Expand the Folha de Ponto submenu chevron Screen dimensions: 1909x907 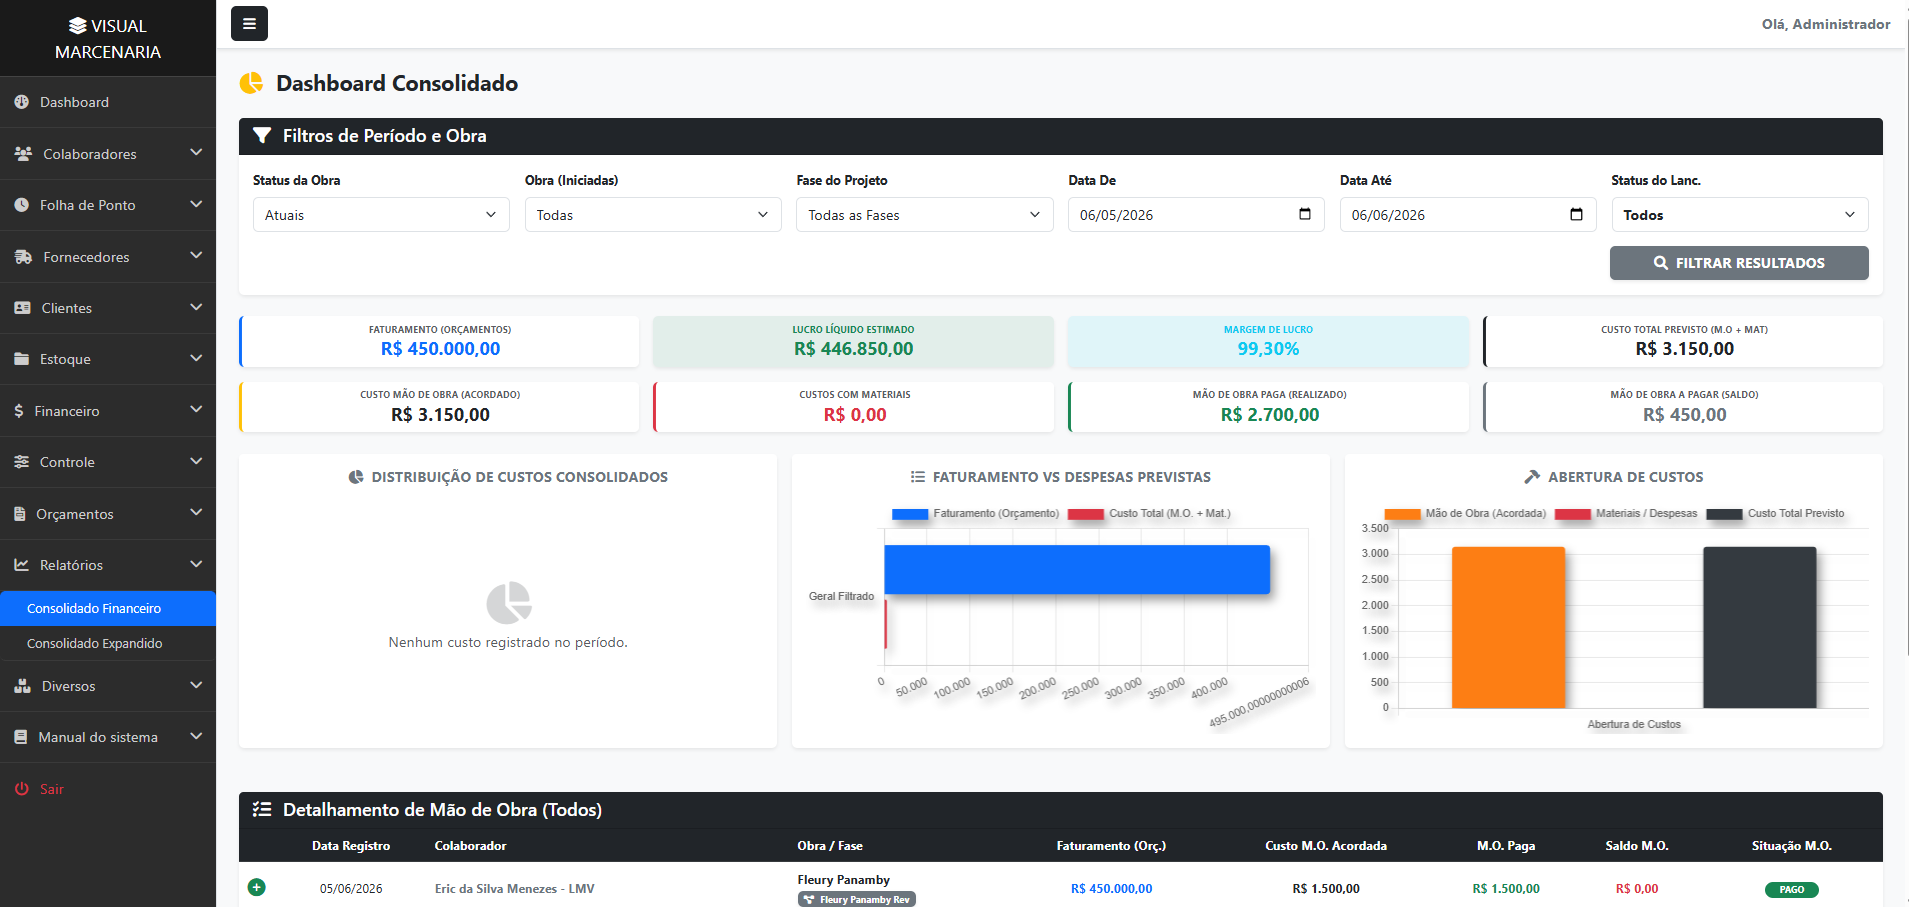pyautogui.click(x=196, y=204)
